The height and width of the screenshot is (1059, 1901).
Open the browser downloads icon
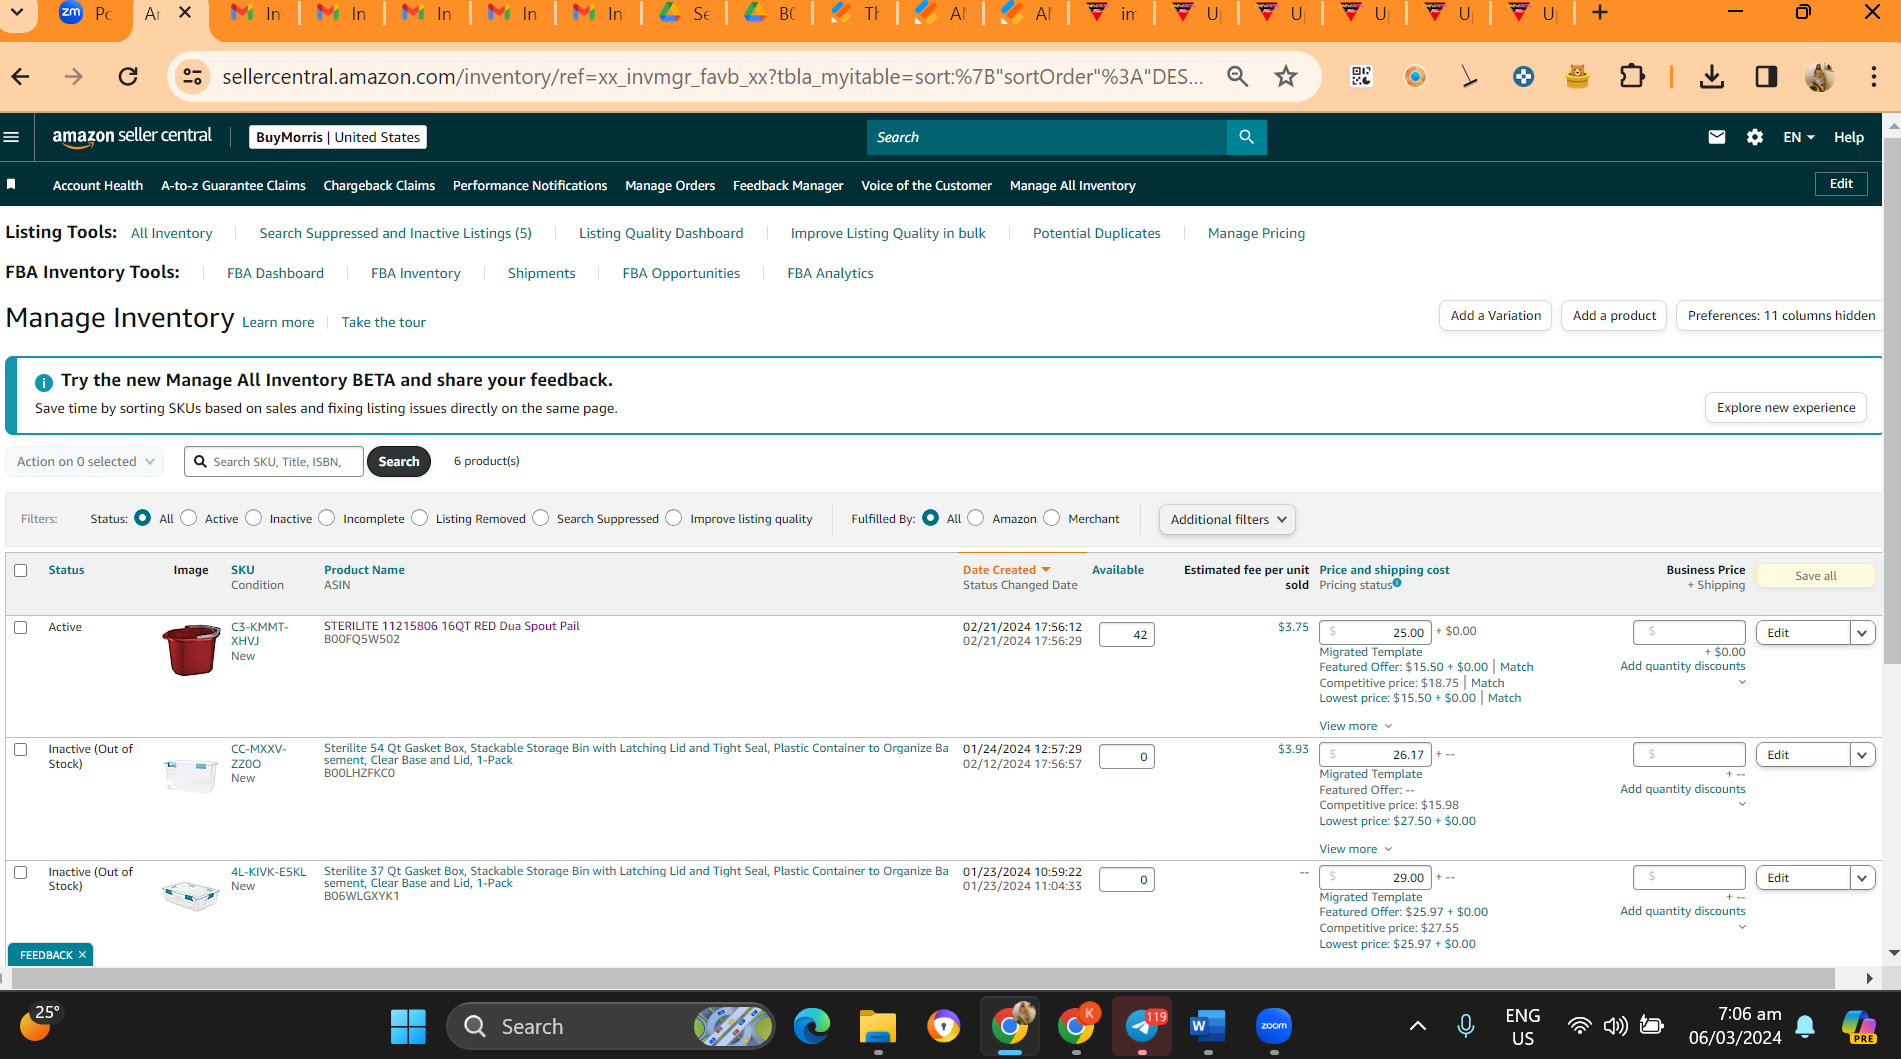(x=1712, y=76)
